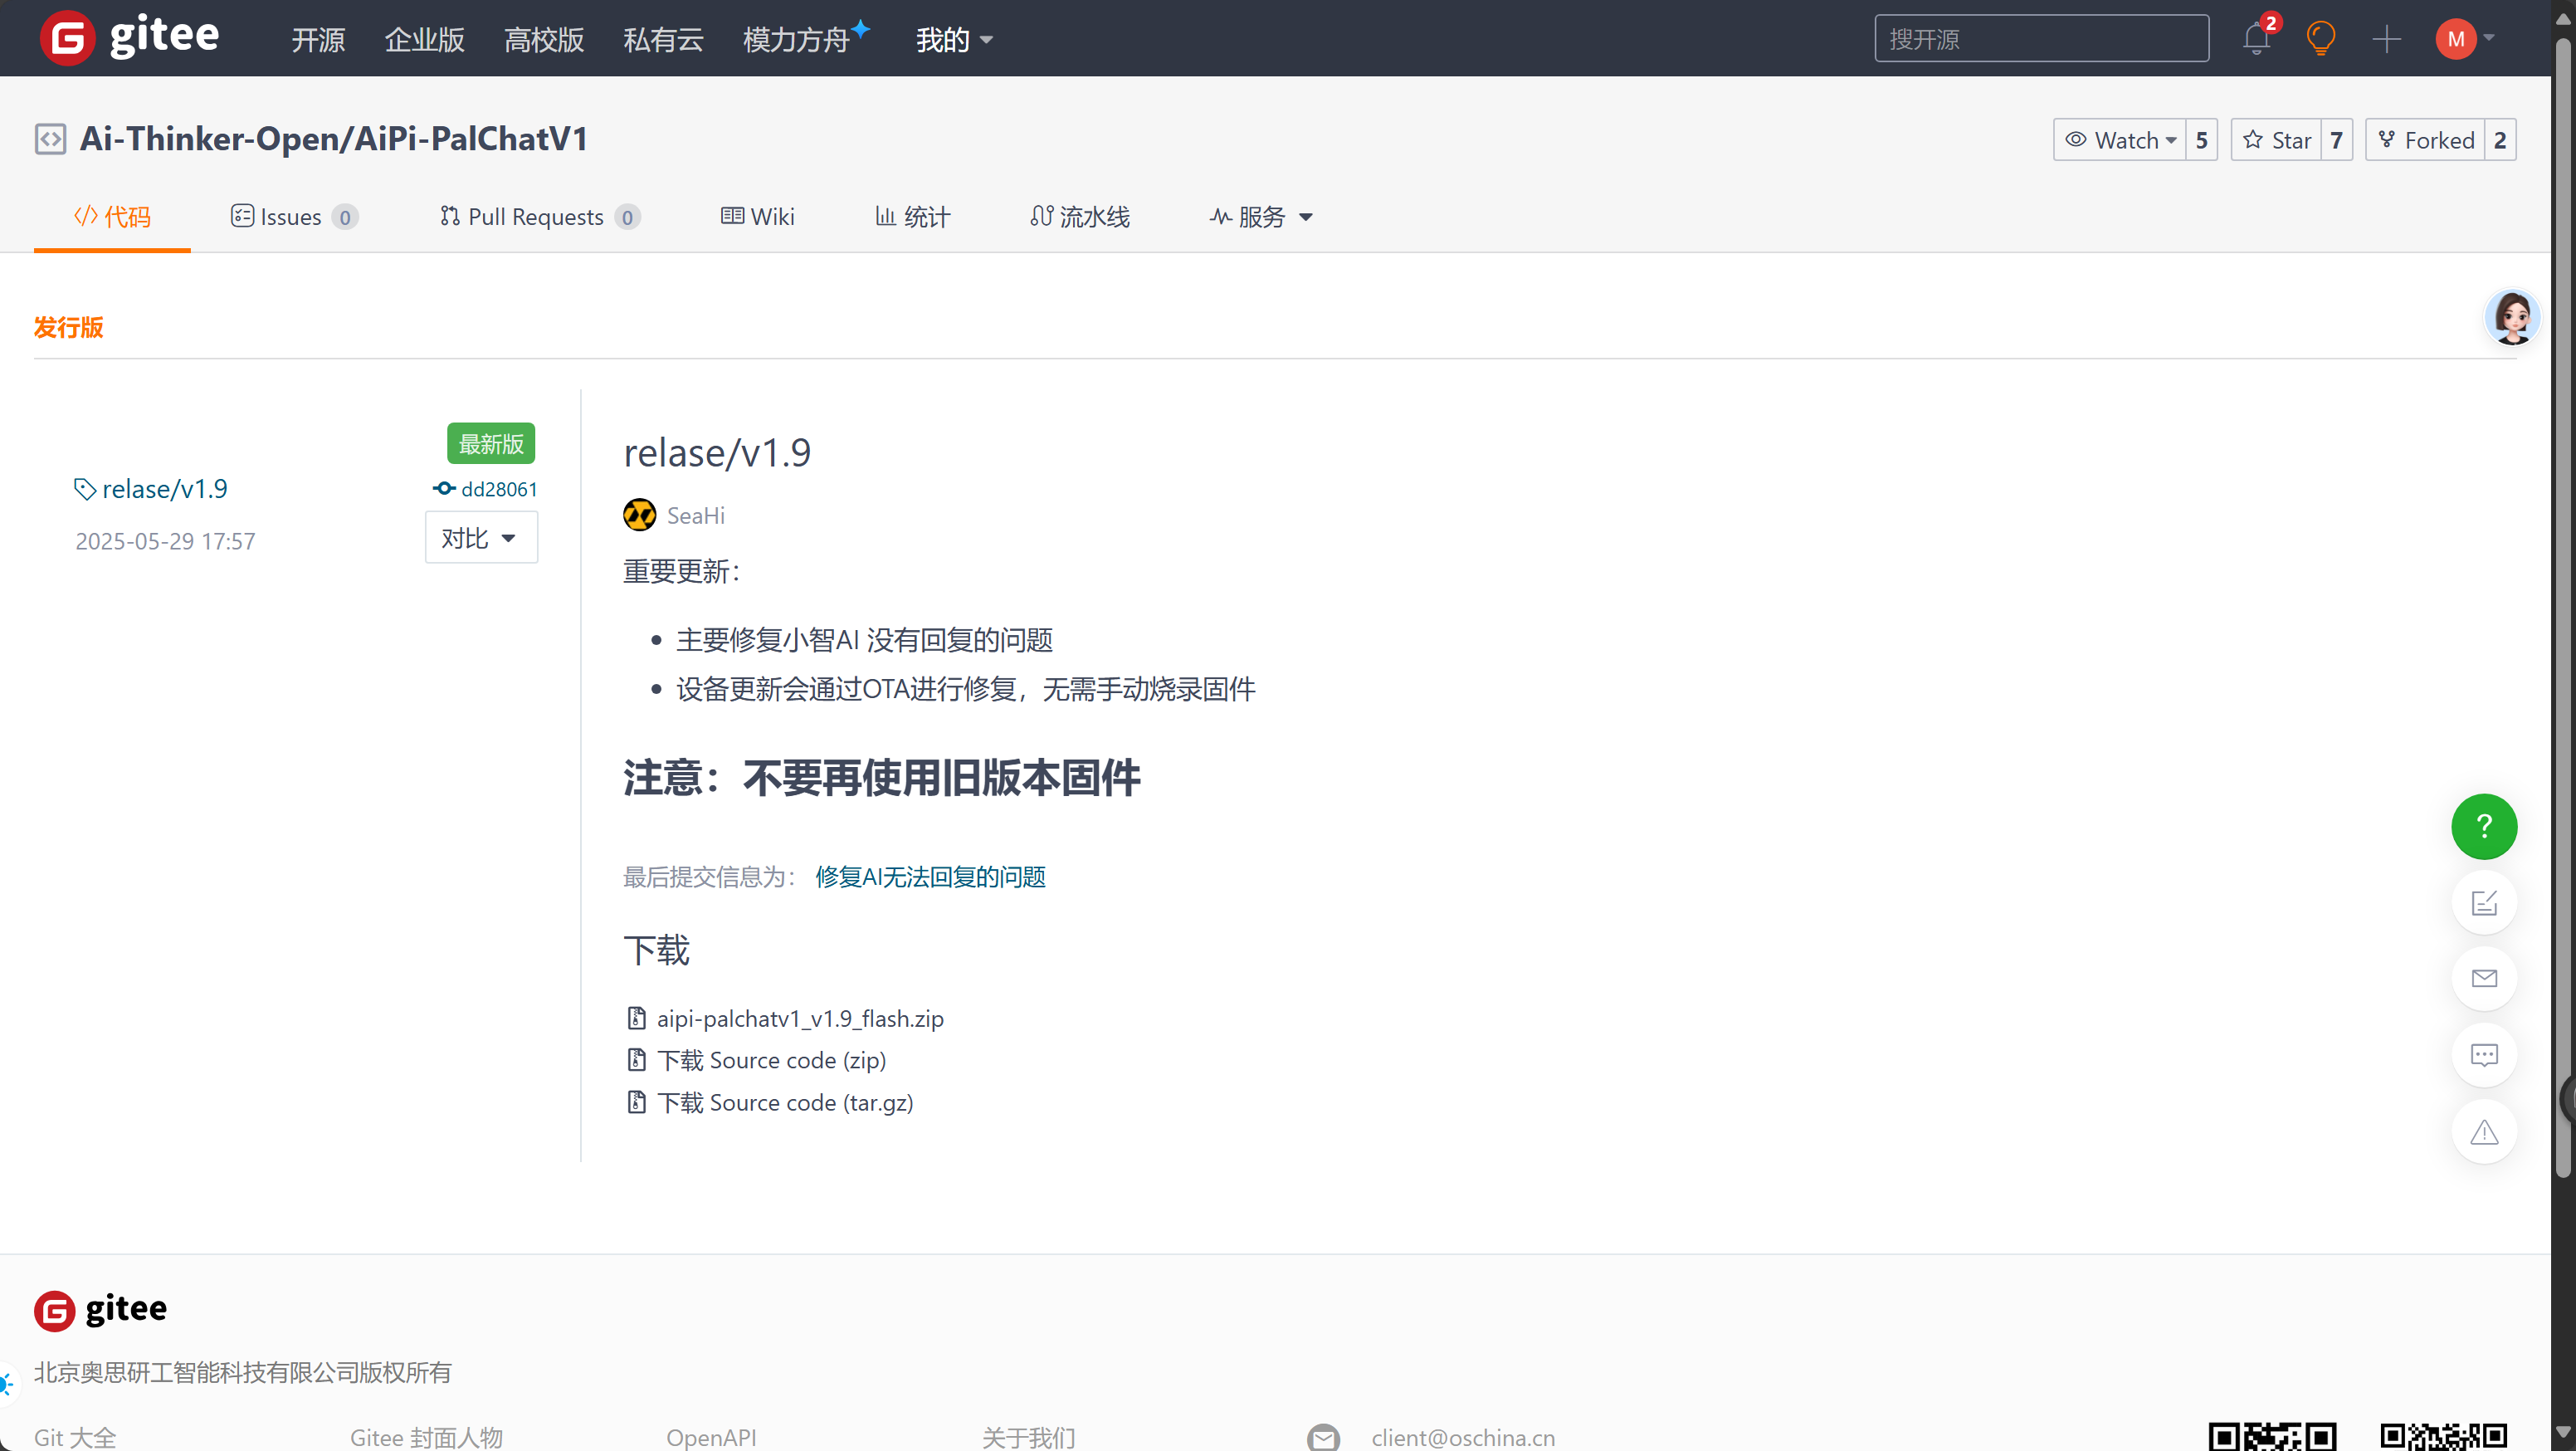Click the tag icon beside relase/v1.9
The height and width of the screenshot is (1451, 2576).
click(x=85, y=489)
